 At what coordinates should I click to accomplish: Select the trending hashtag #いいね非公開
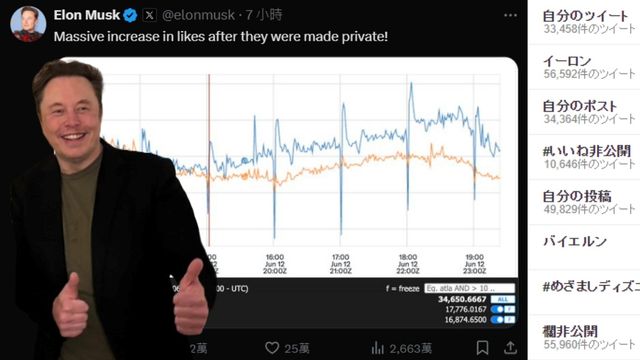587,151
